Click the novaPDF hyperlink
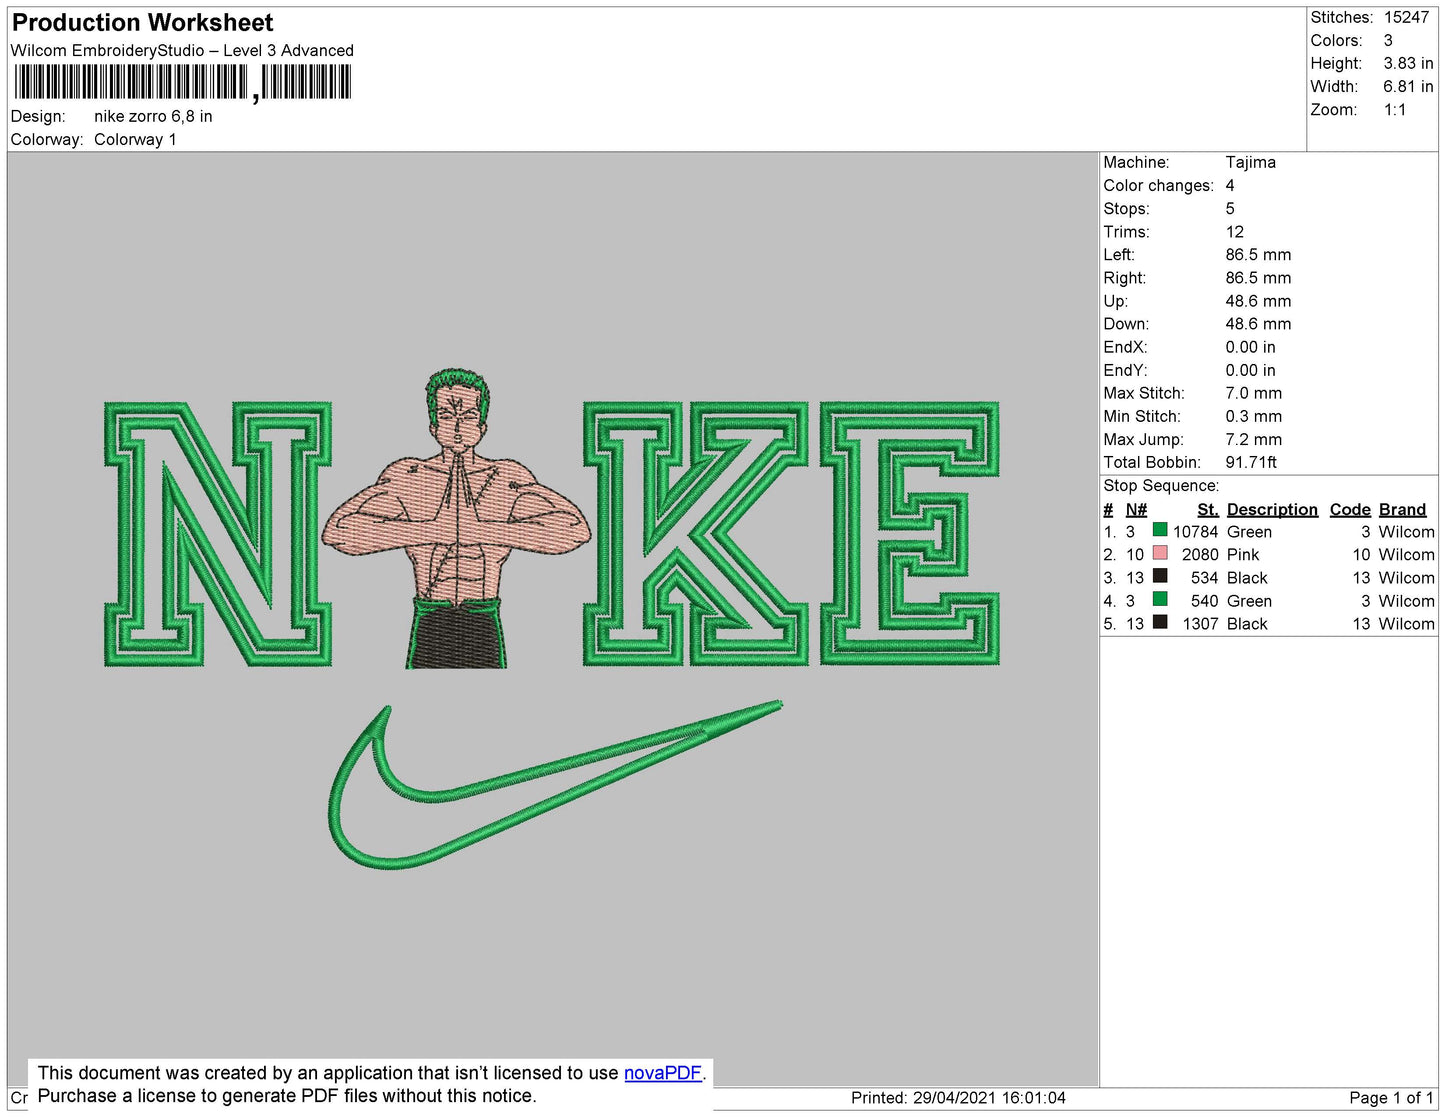The image size is (1445, 1117). tap(663, 1073)
